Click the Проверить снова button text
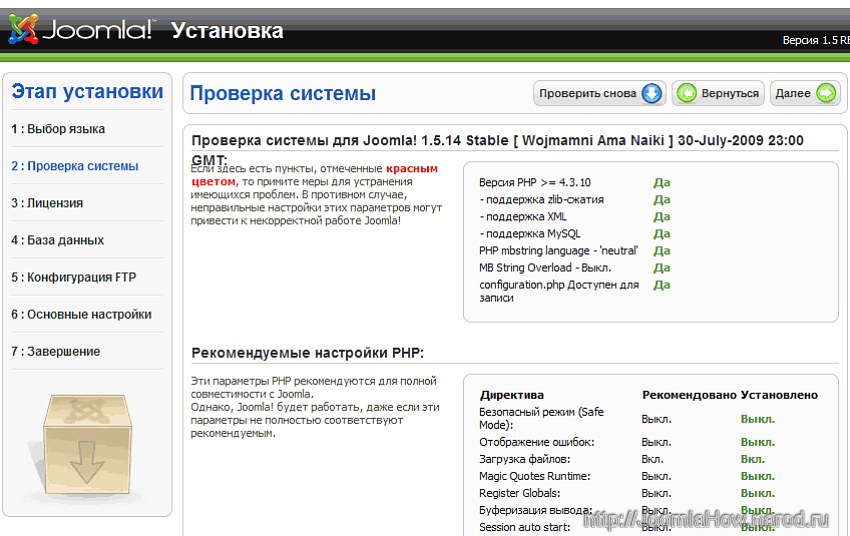 pos(588,93)
